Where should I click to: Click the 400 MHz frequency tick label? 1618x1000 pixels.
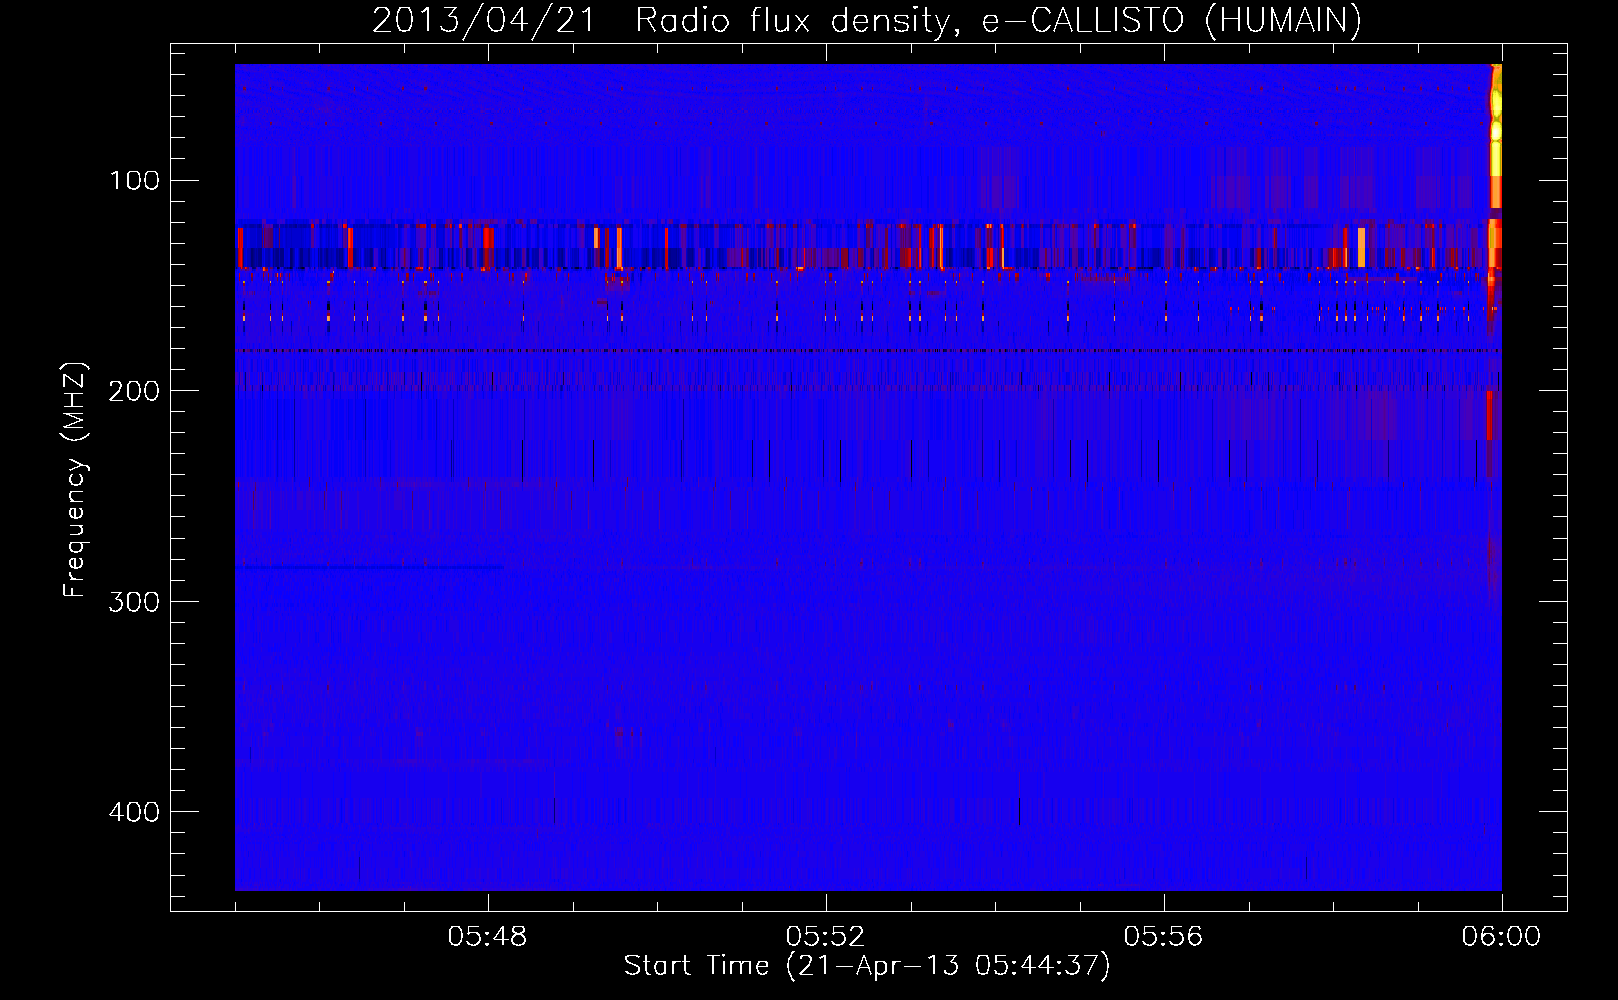[x=134, y=811]
